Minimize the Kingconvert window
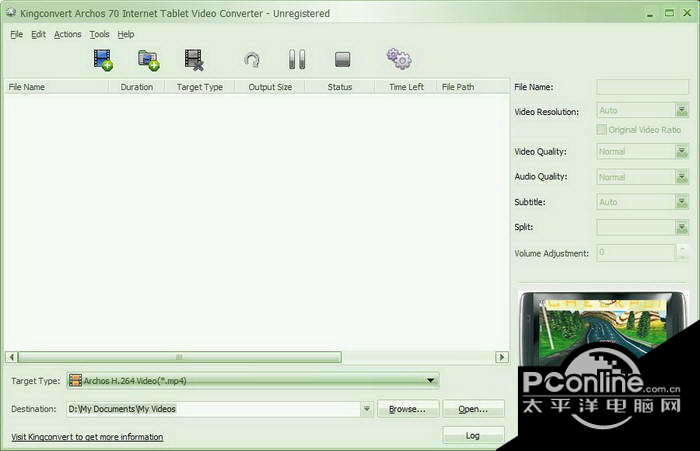The image size is (700, 451). click(650, 13)
